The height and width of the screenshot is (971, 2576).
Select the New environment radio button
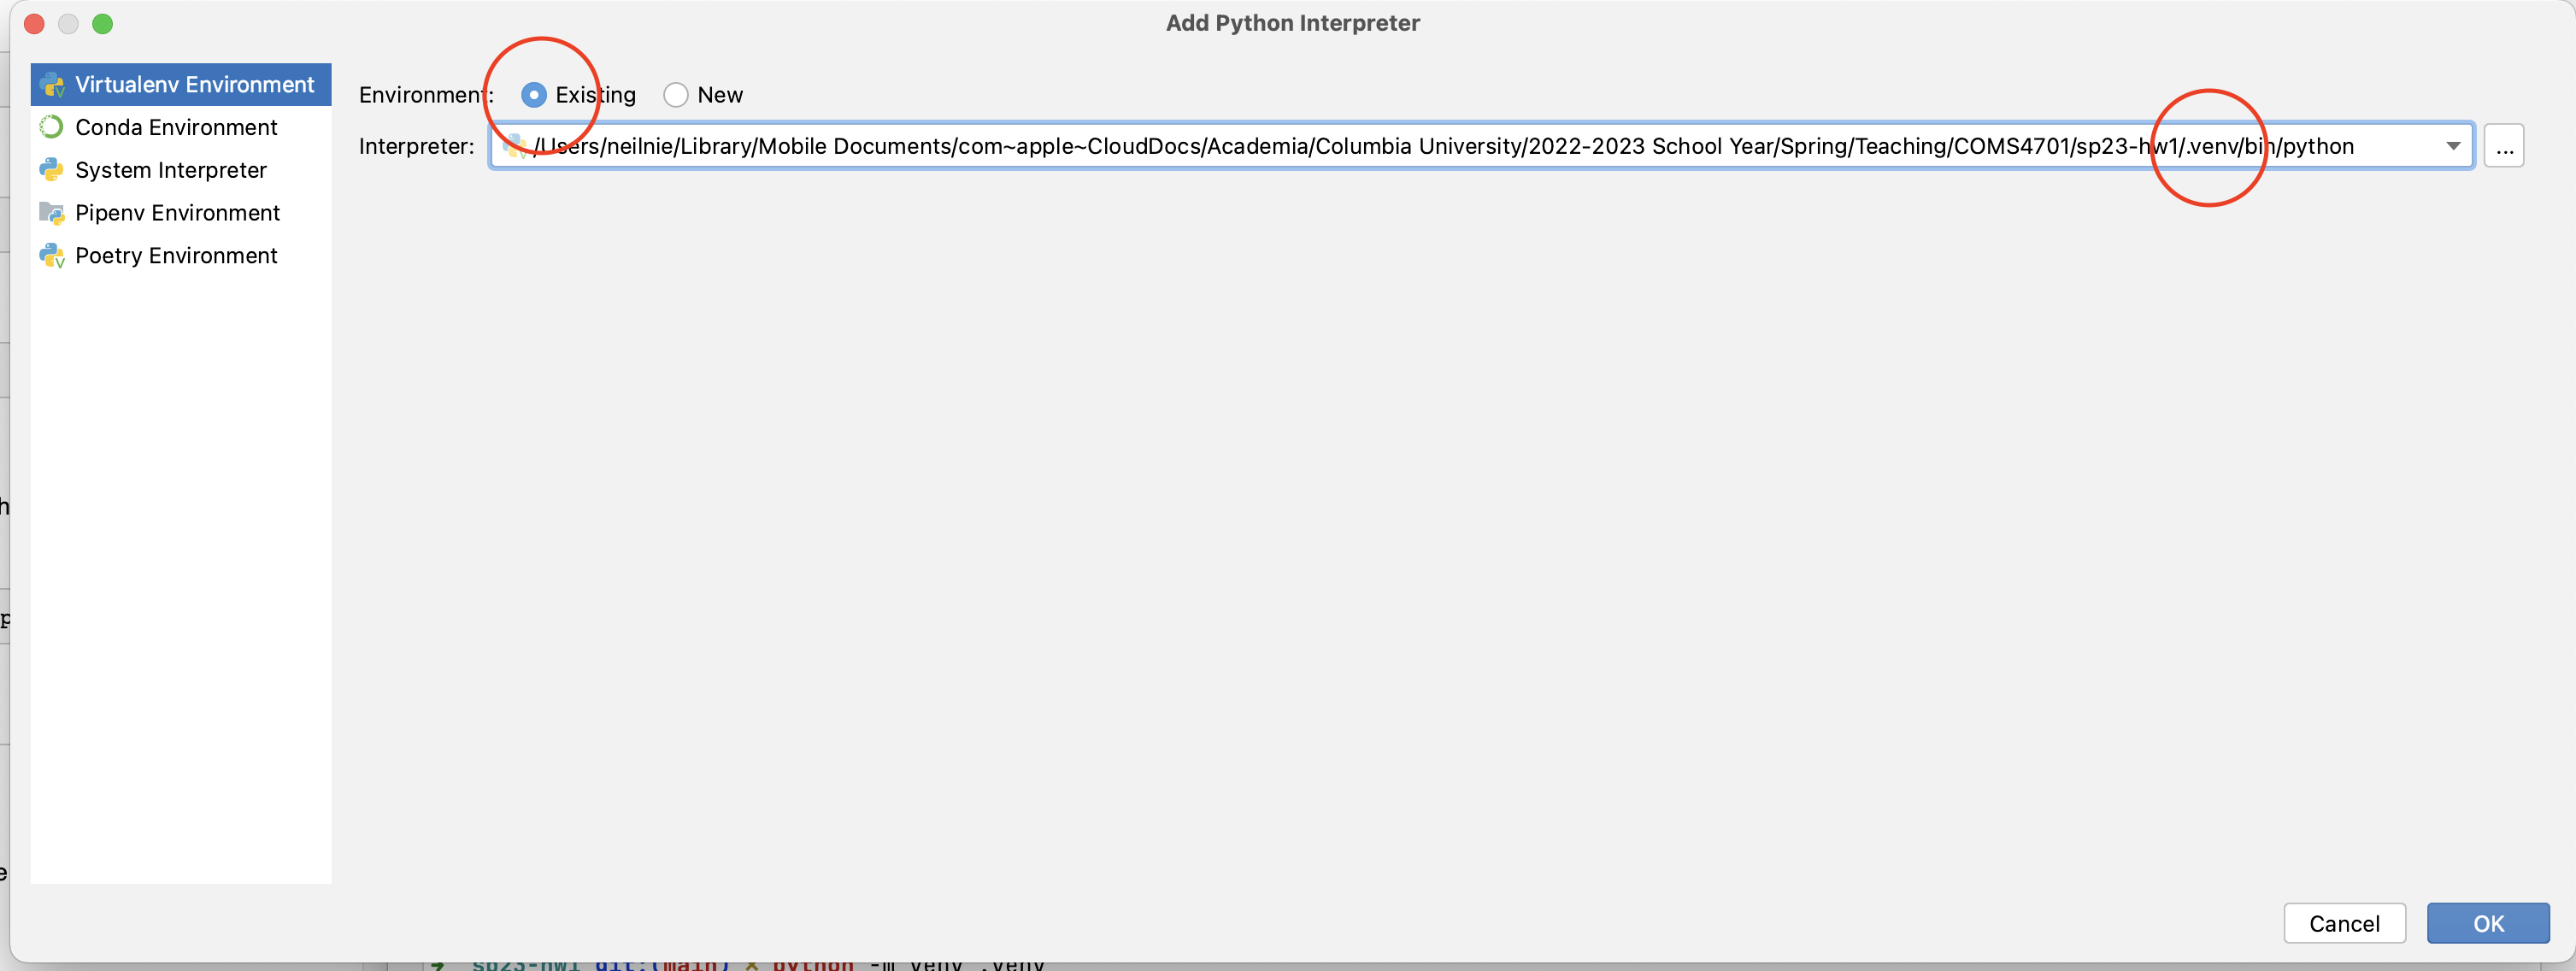pos(676,95)
